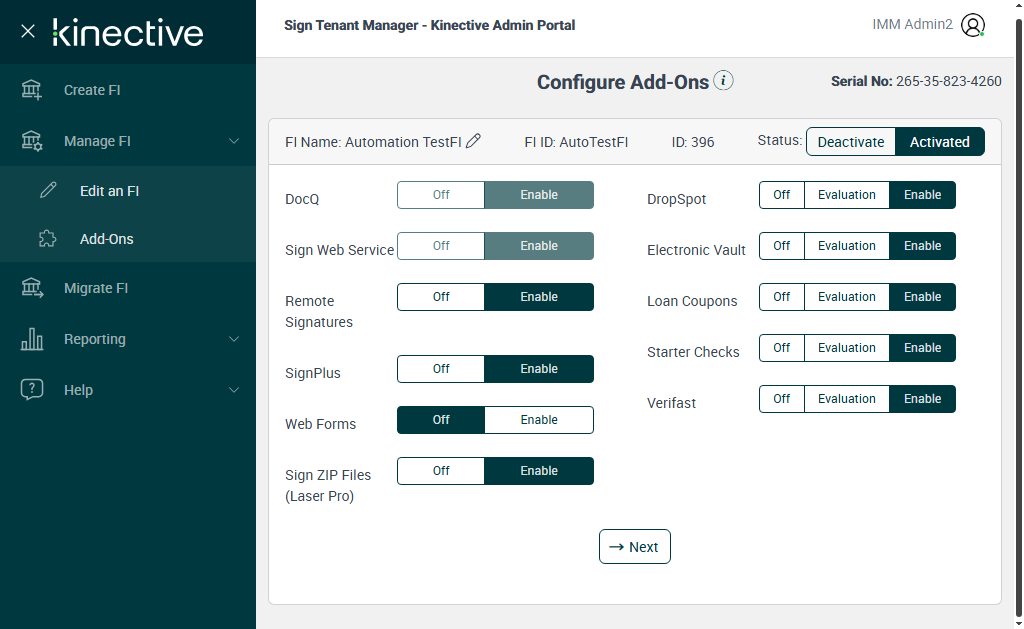Turn Remote Signatures Off
Screen dimensions: 1024x629
tap(441, 297)
